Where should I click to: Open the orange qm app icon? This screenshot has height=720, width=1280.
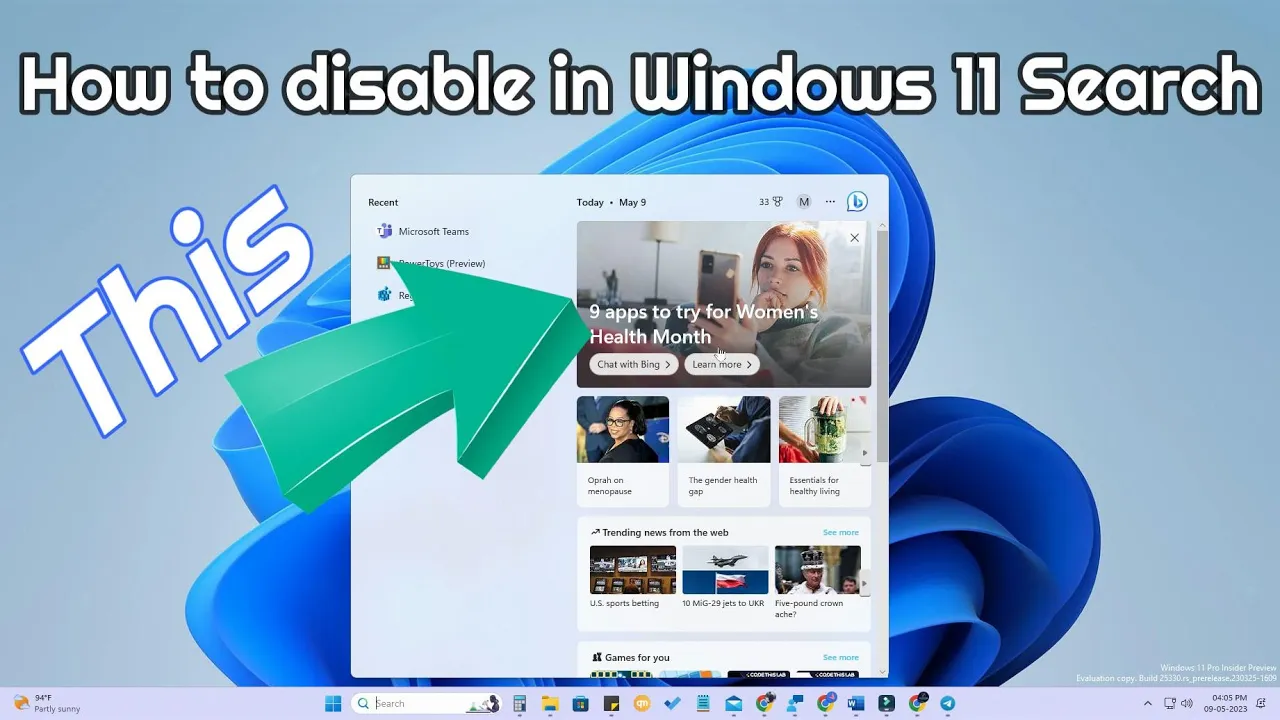pos(642,703)
